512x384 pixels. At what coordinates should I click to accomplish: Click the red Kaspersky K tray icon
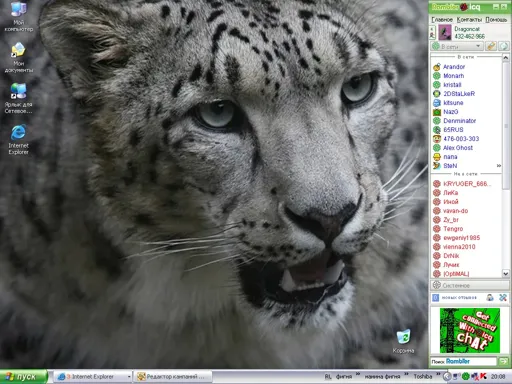(x=483, y=376)
